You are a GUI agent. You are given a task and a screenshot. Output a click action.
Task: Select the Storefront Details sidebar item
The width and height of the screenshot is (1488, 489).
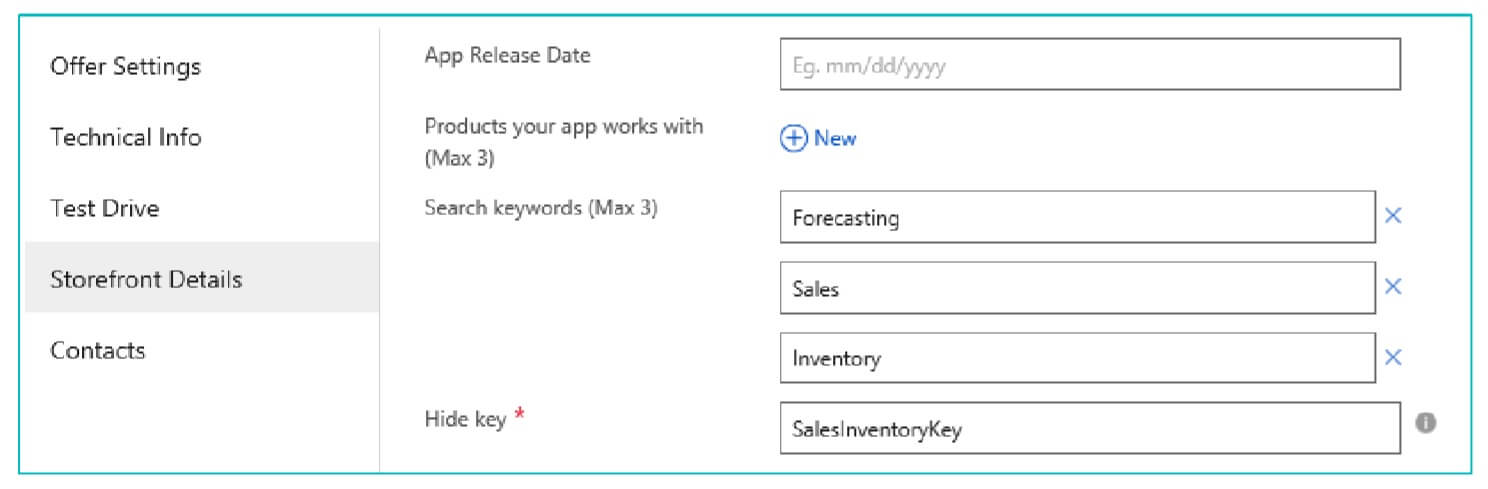click(x=202, y=278)
